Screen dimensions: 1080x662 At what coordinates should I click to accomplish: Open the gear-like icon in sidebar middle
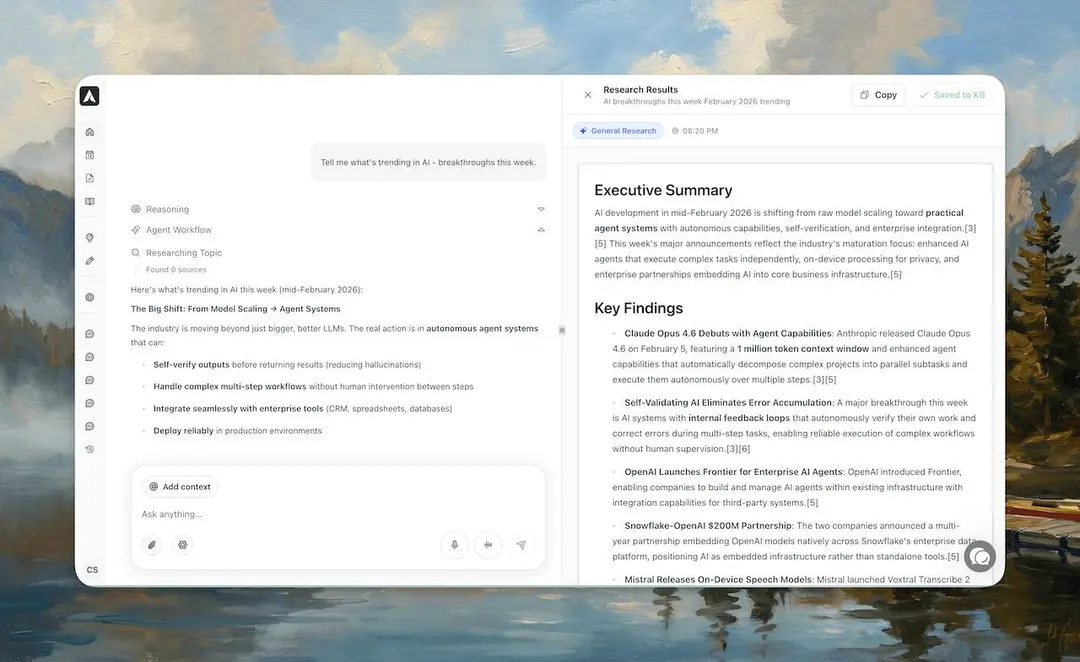(x=90, y=298)
